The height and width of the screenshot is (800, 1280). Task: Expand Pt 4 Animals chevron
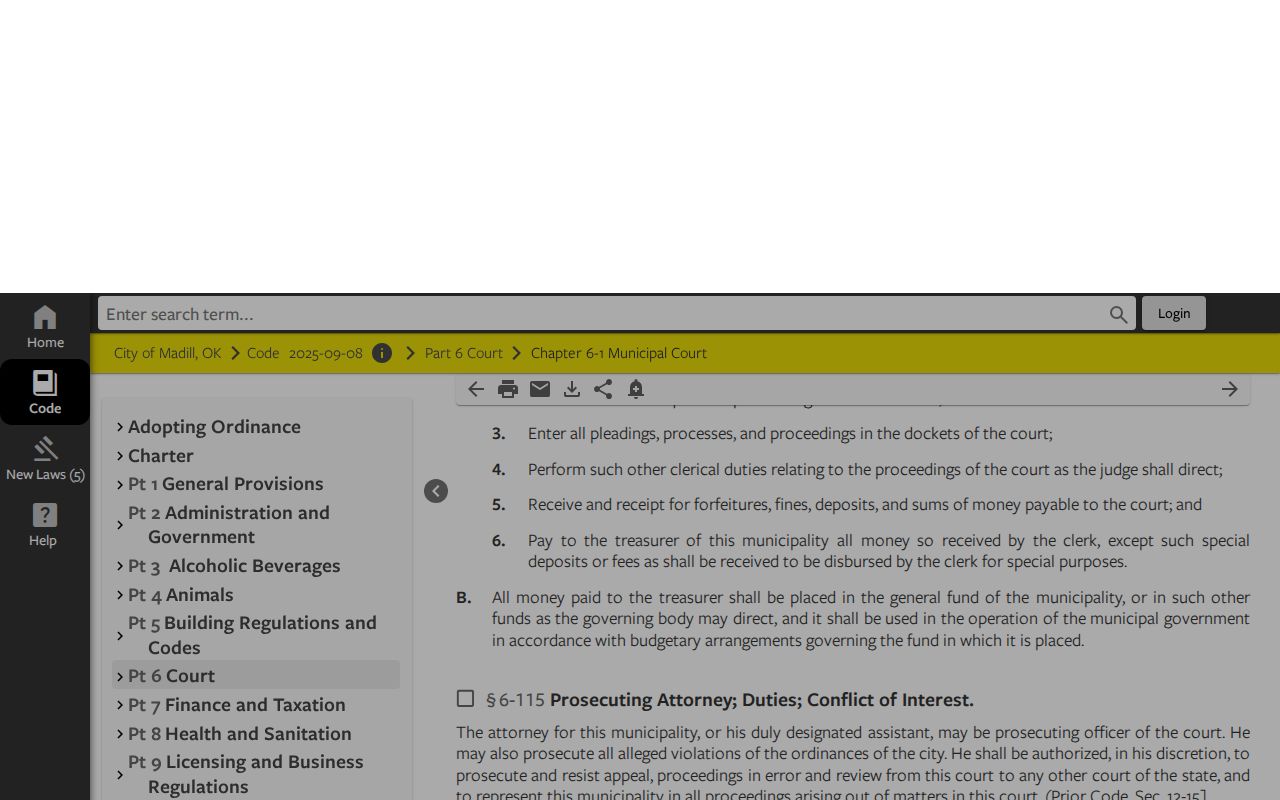[120, 595]
